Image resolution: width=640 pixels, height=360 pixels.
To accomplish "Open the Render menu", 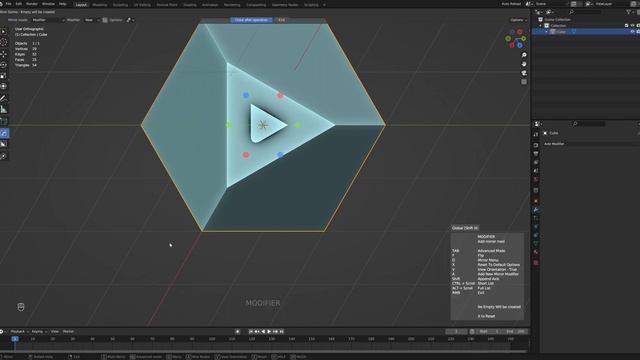I will (31, 4).
